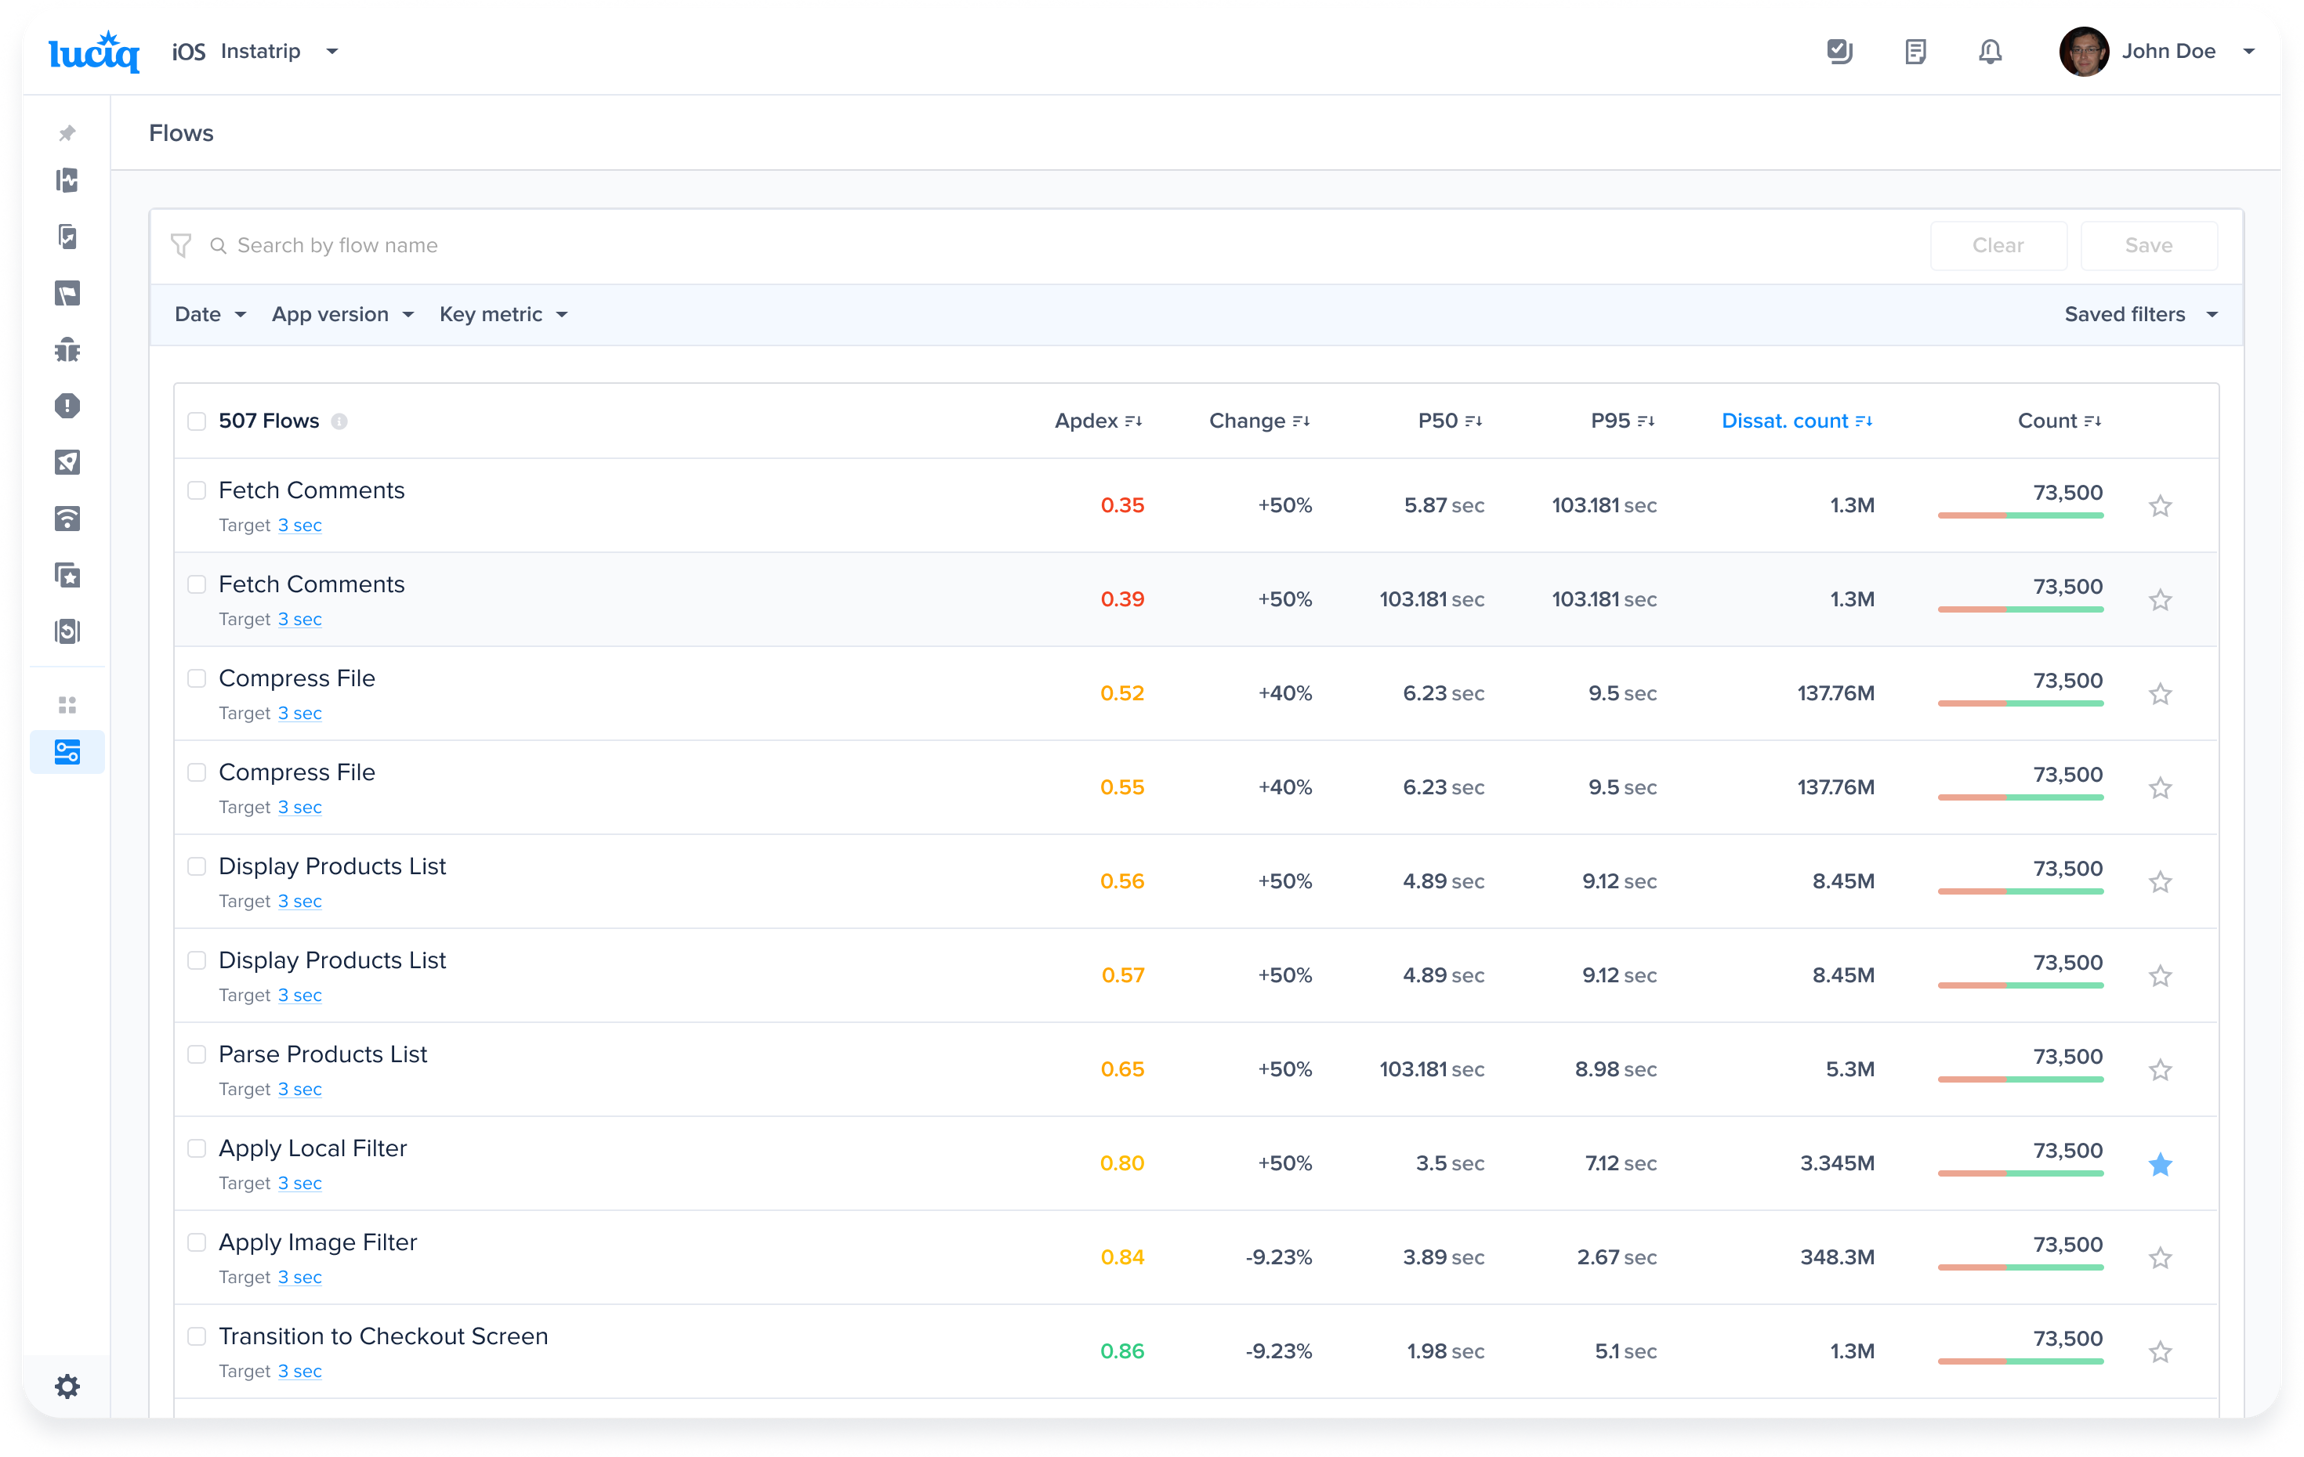Select the Apply Image Filter checkbox
This screenshot has height=1457, width=2304.
point(197,1242)
